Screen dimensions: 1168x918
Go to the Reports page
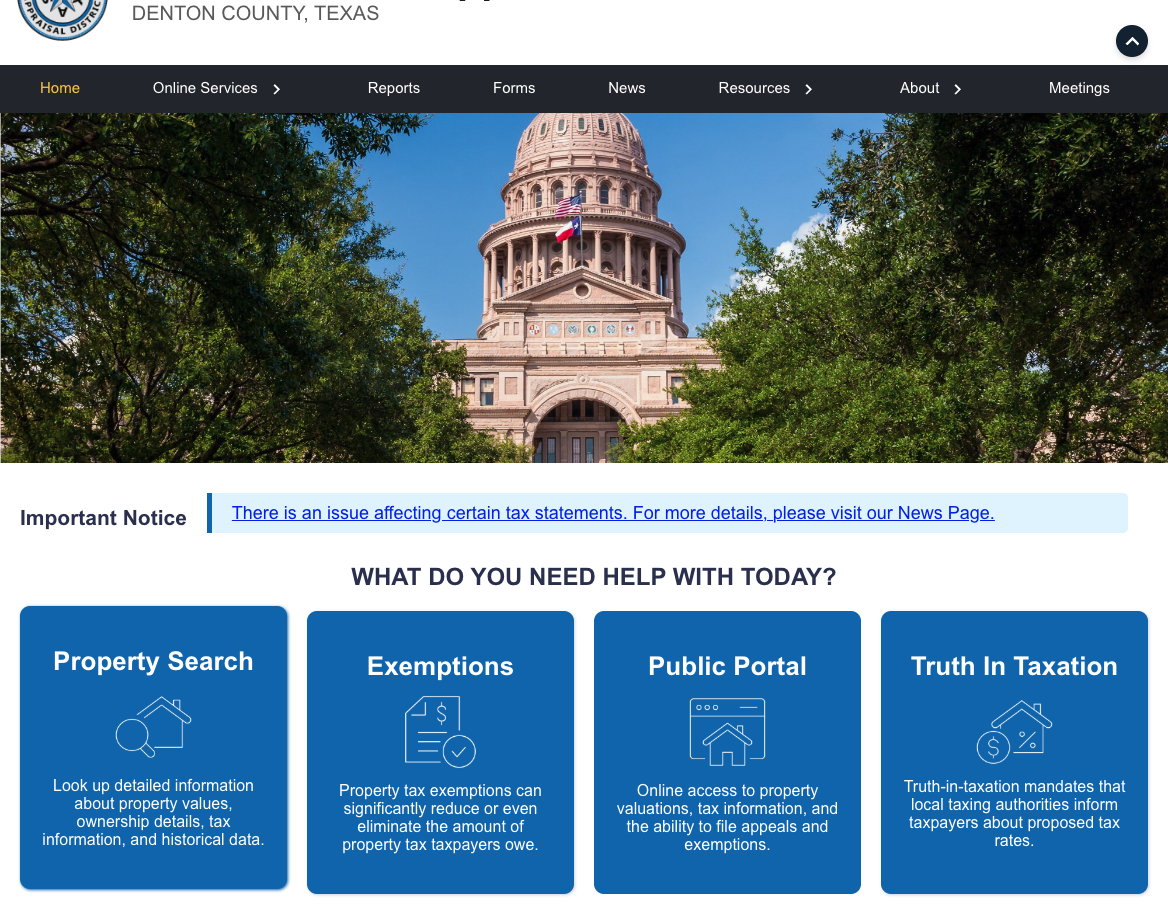tap(393, 88)
